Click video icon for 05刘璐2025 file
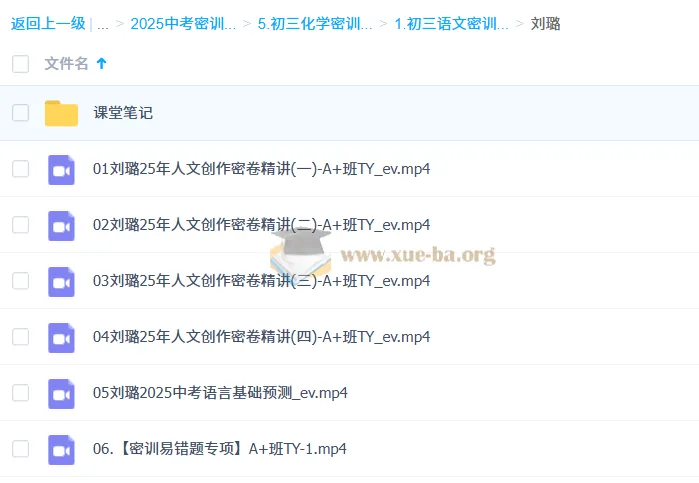The height and width of the screenshot is (483, 699). [x=61, y=393]
